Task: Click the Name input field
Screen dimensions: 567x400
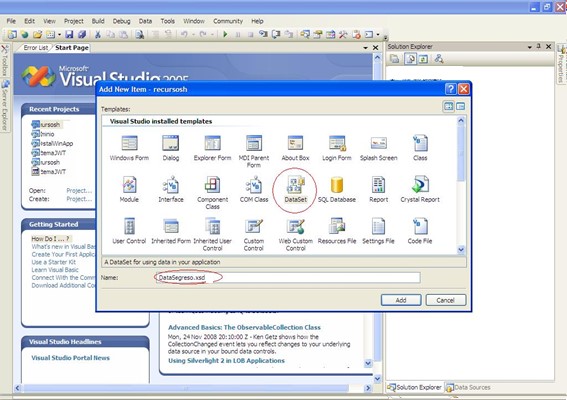Action: tap(287, 278)
